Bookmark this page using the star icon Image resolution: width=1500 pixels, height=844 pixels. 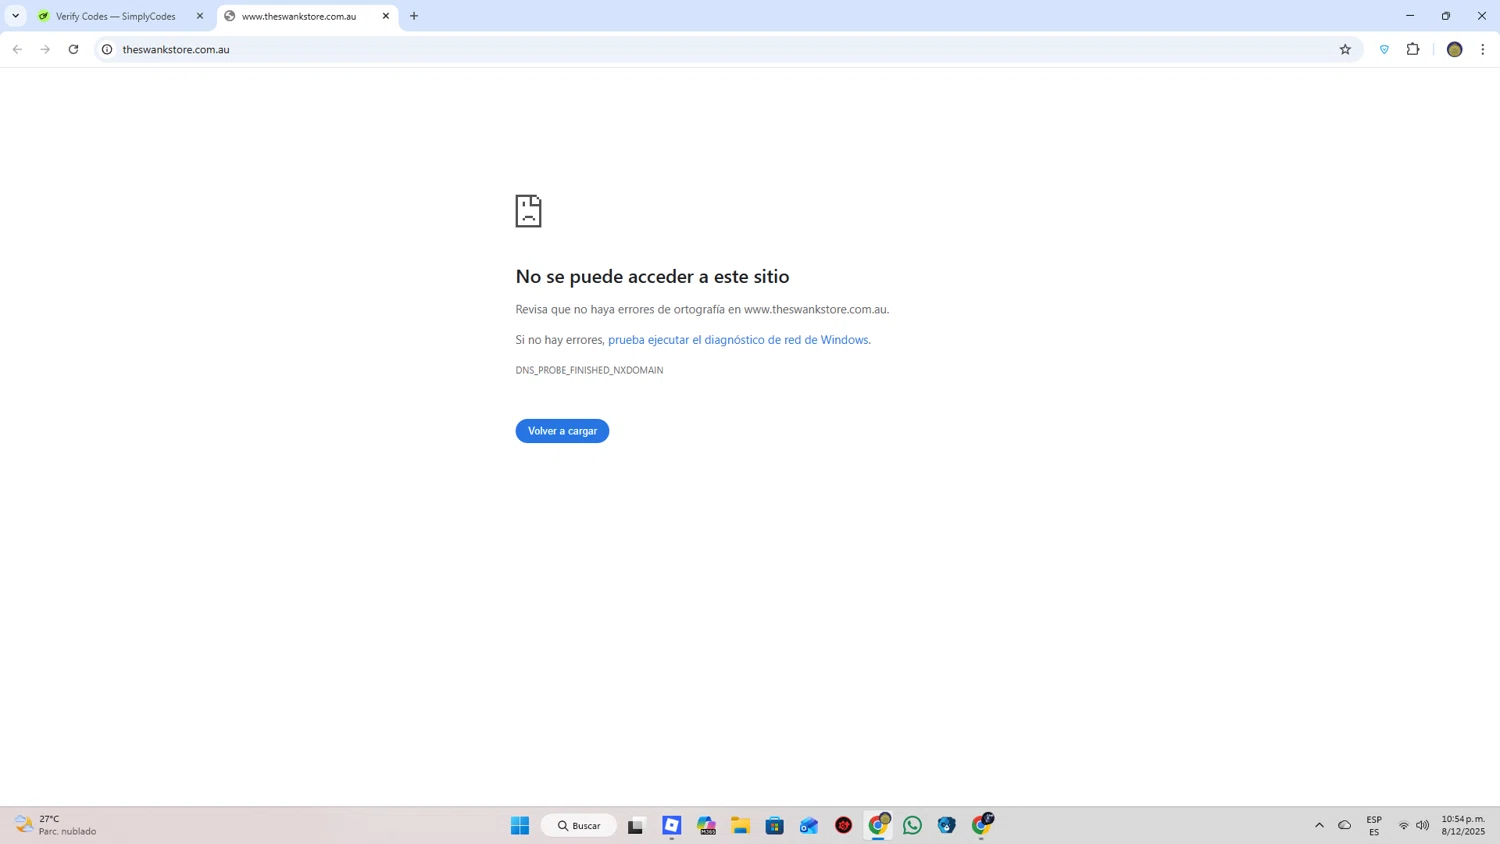point(1345,49)
